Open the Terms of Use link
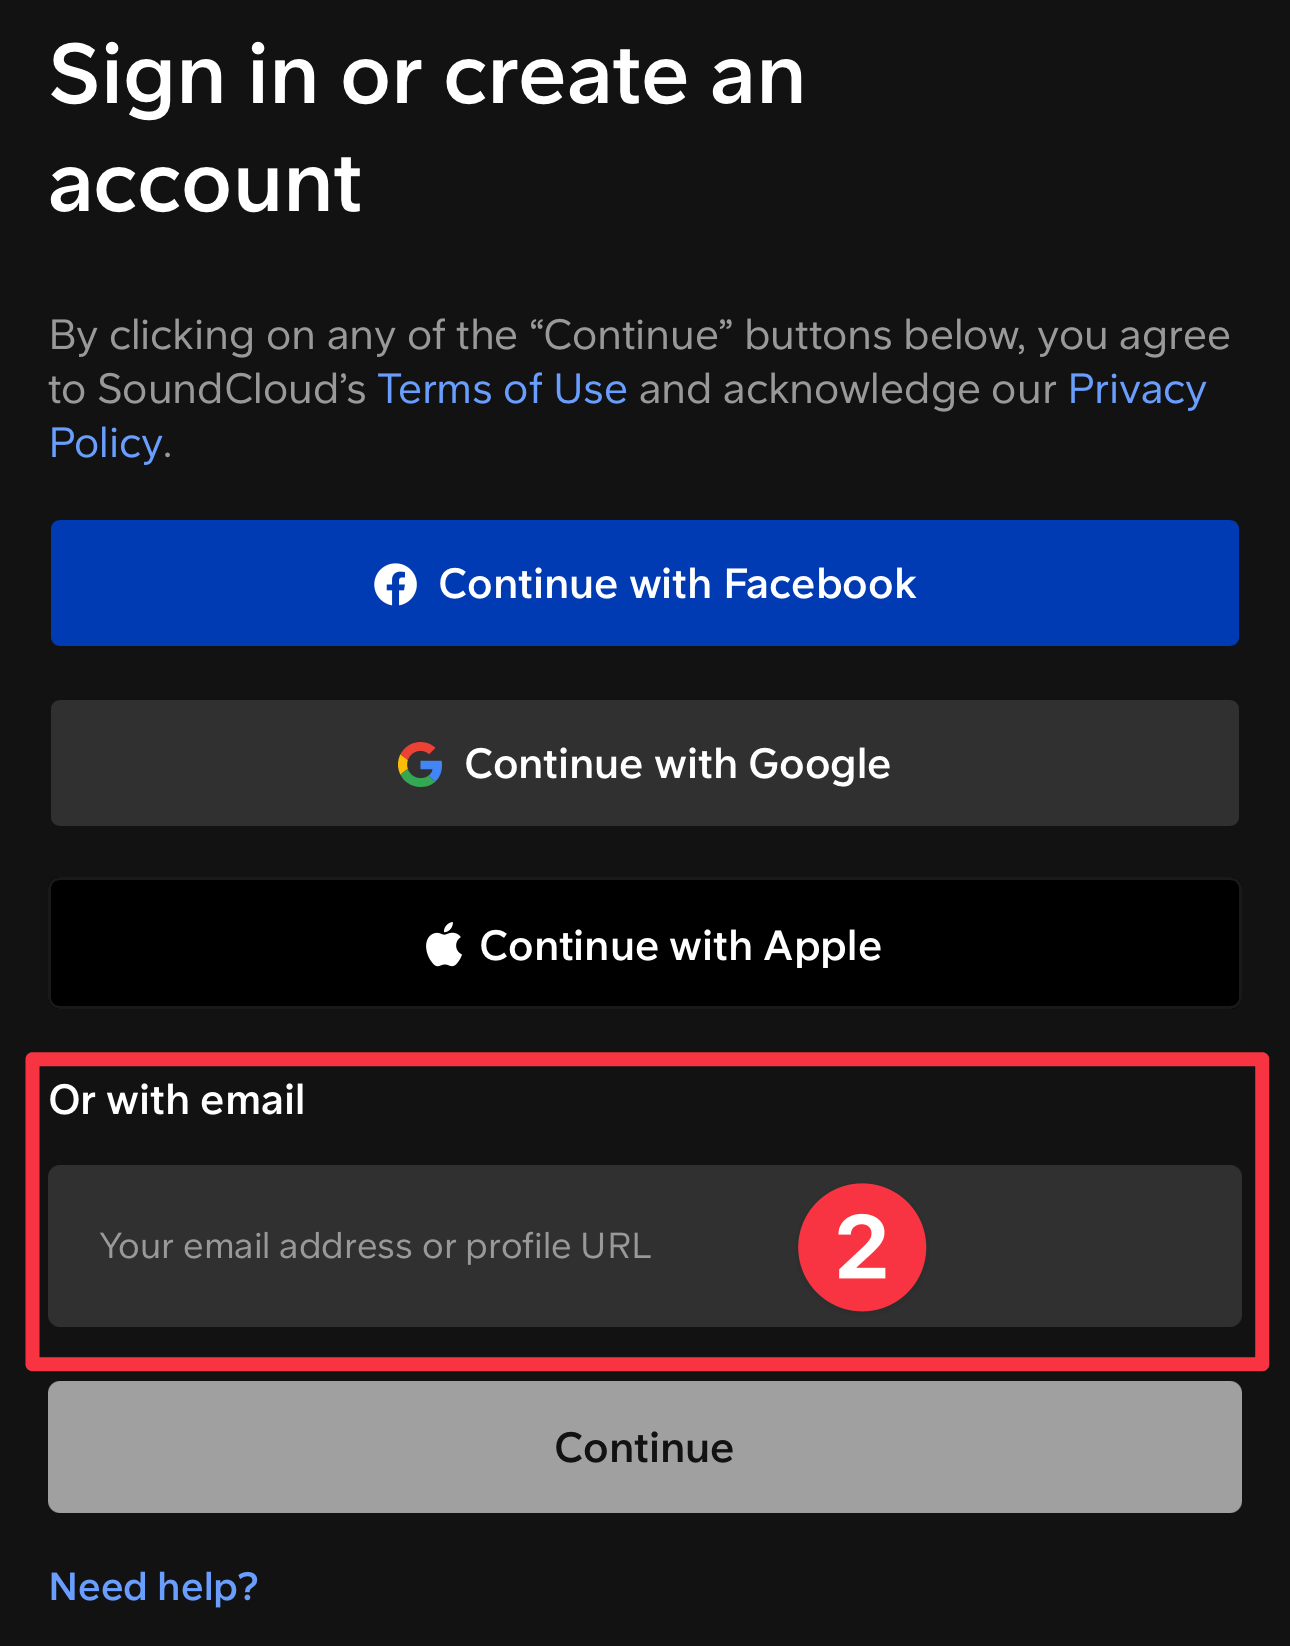 tap(502, 390)
